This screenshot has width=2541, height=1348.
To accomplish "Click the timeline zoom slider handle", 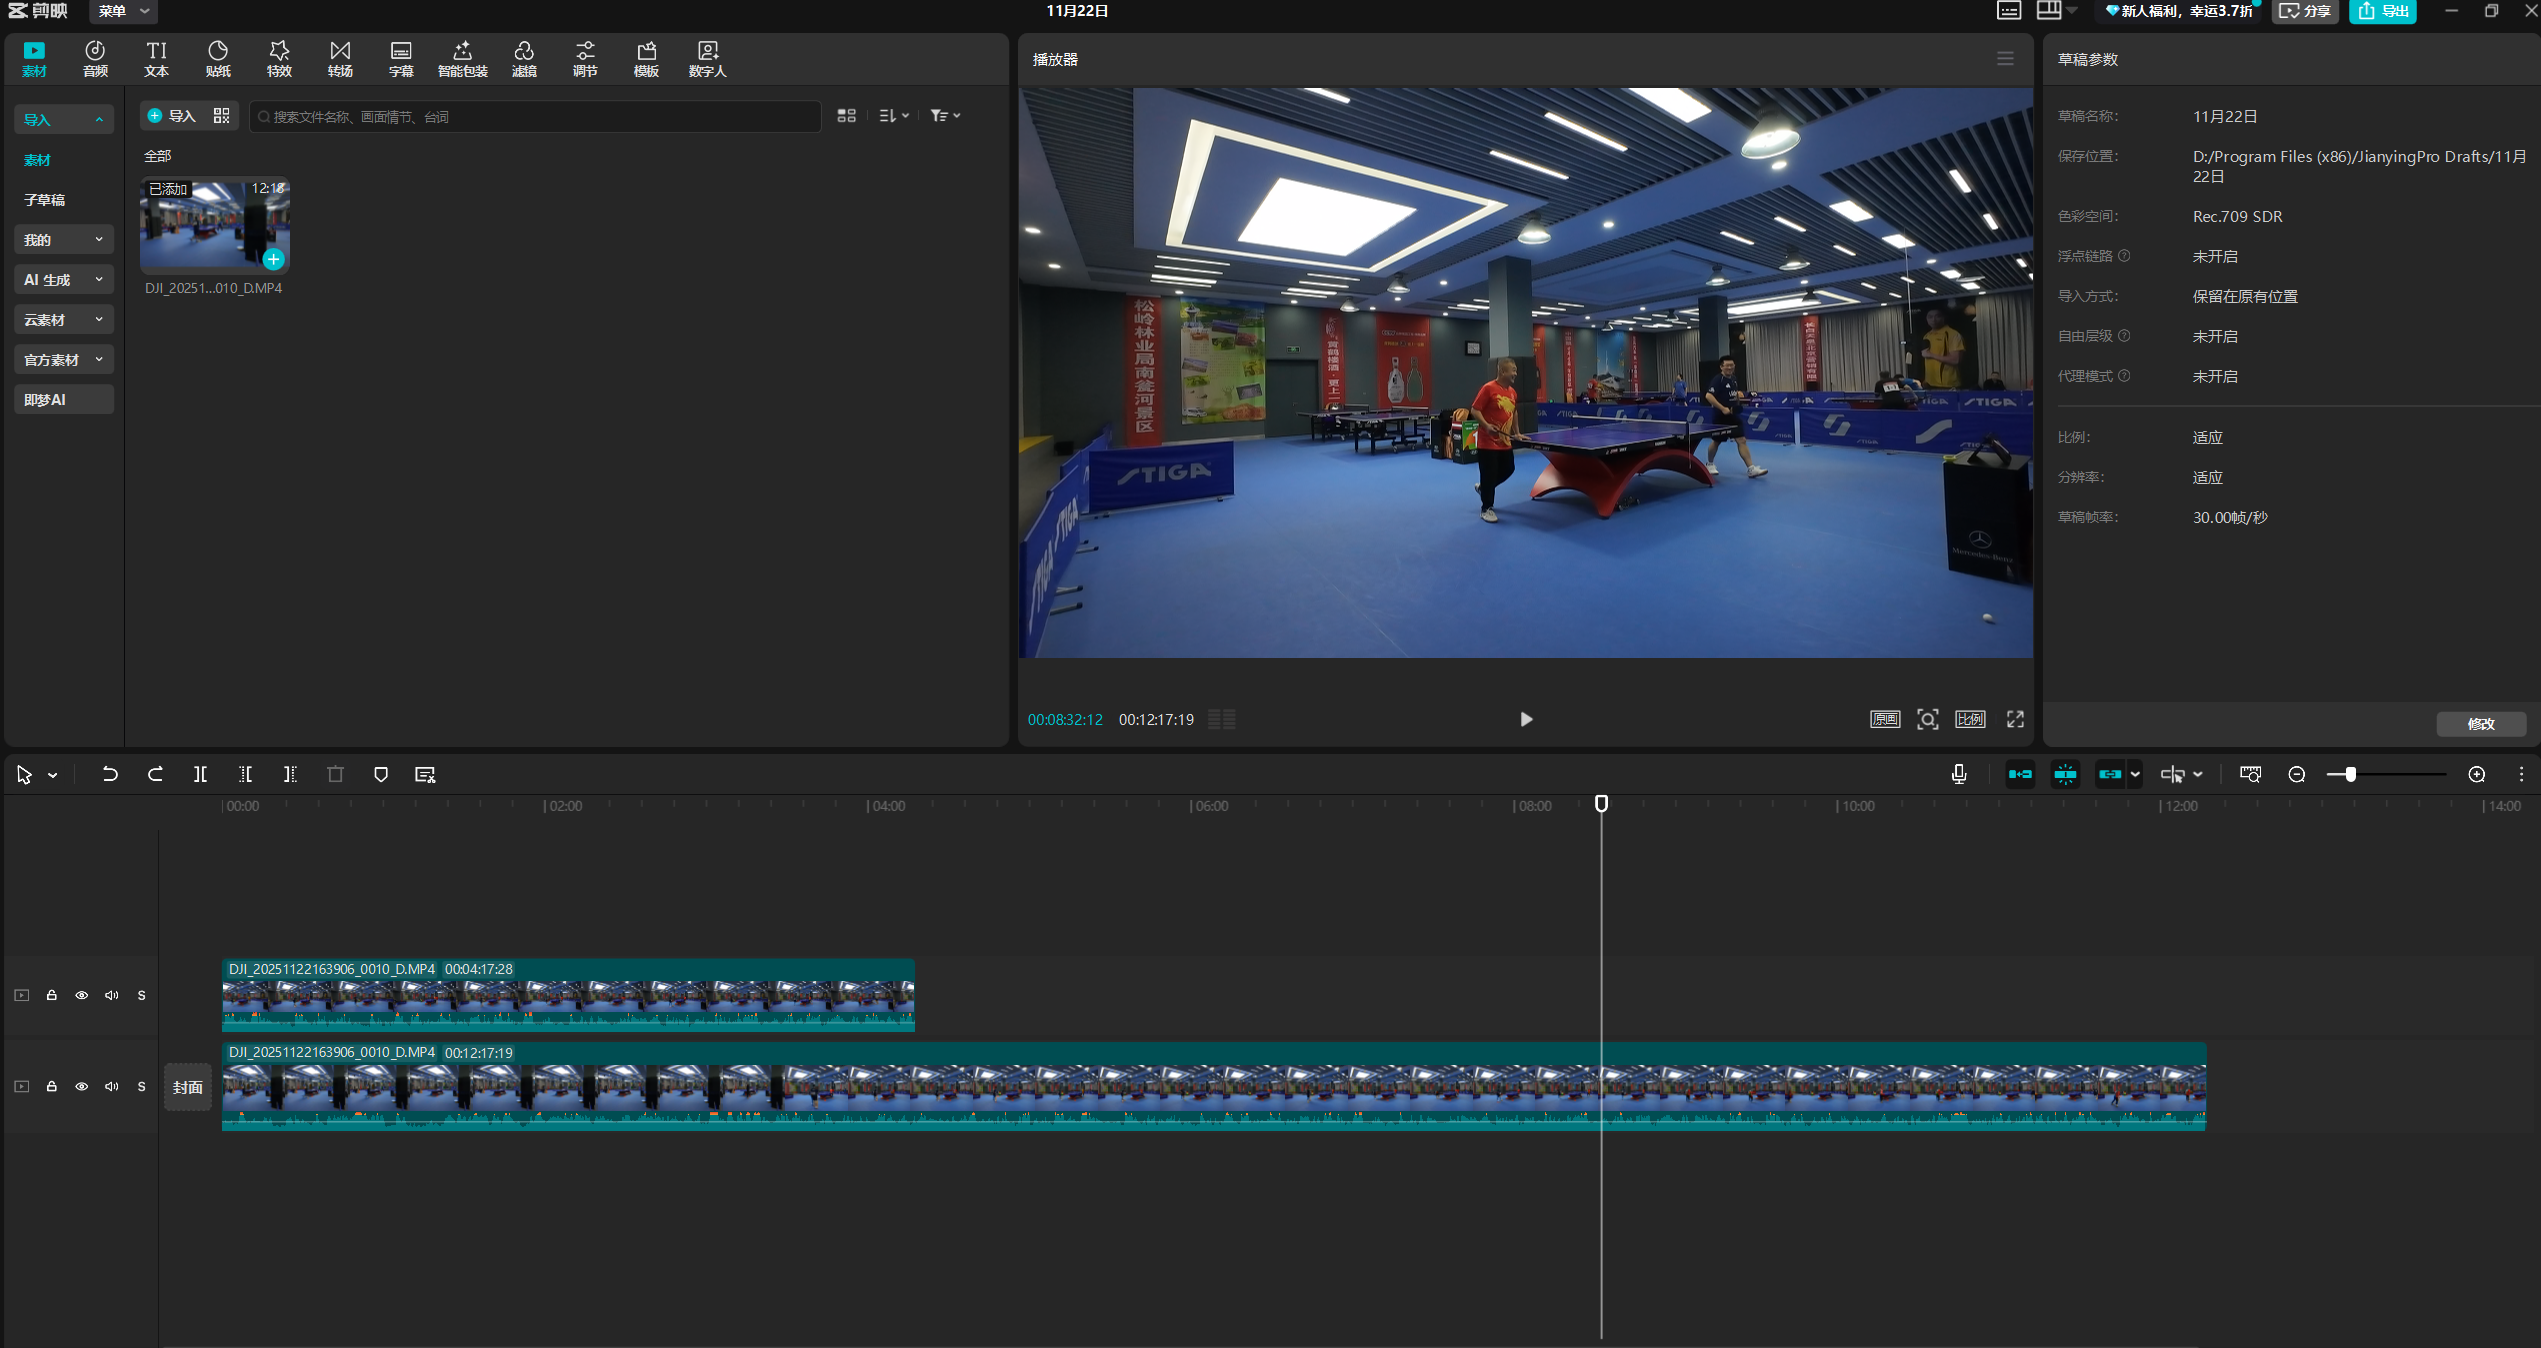I will (2350, 774).
